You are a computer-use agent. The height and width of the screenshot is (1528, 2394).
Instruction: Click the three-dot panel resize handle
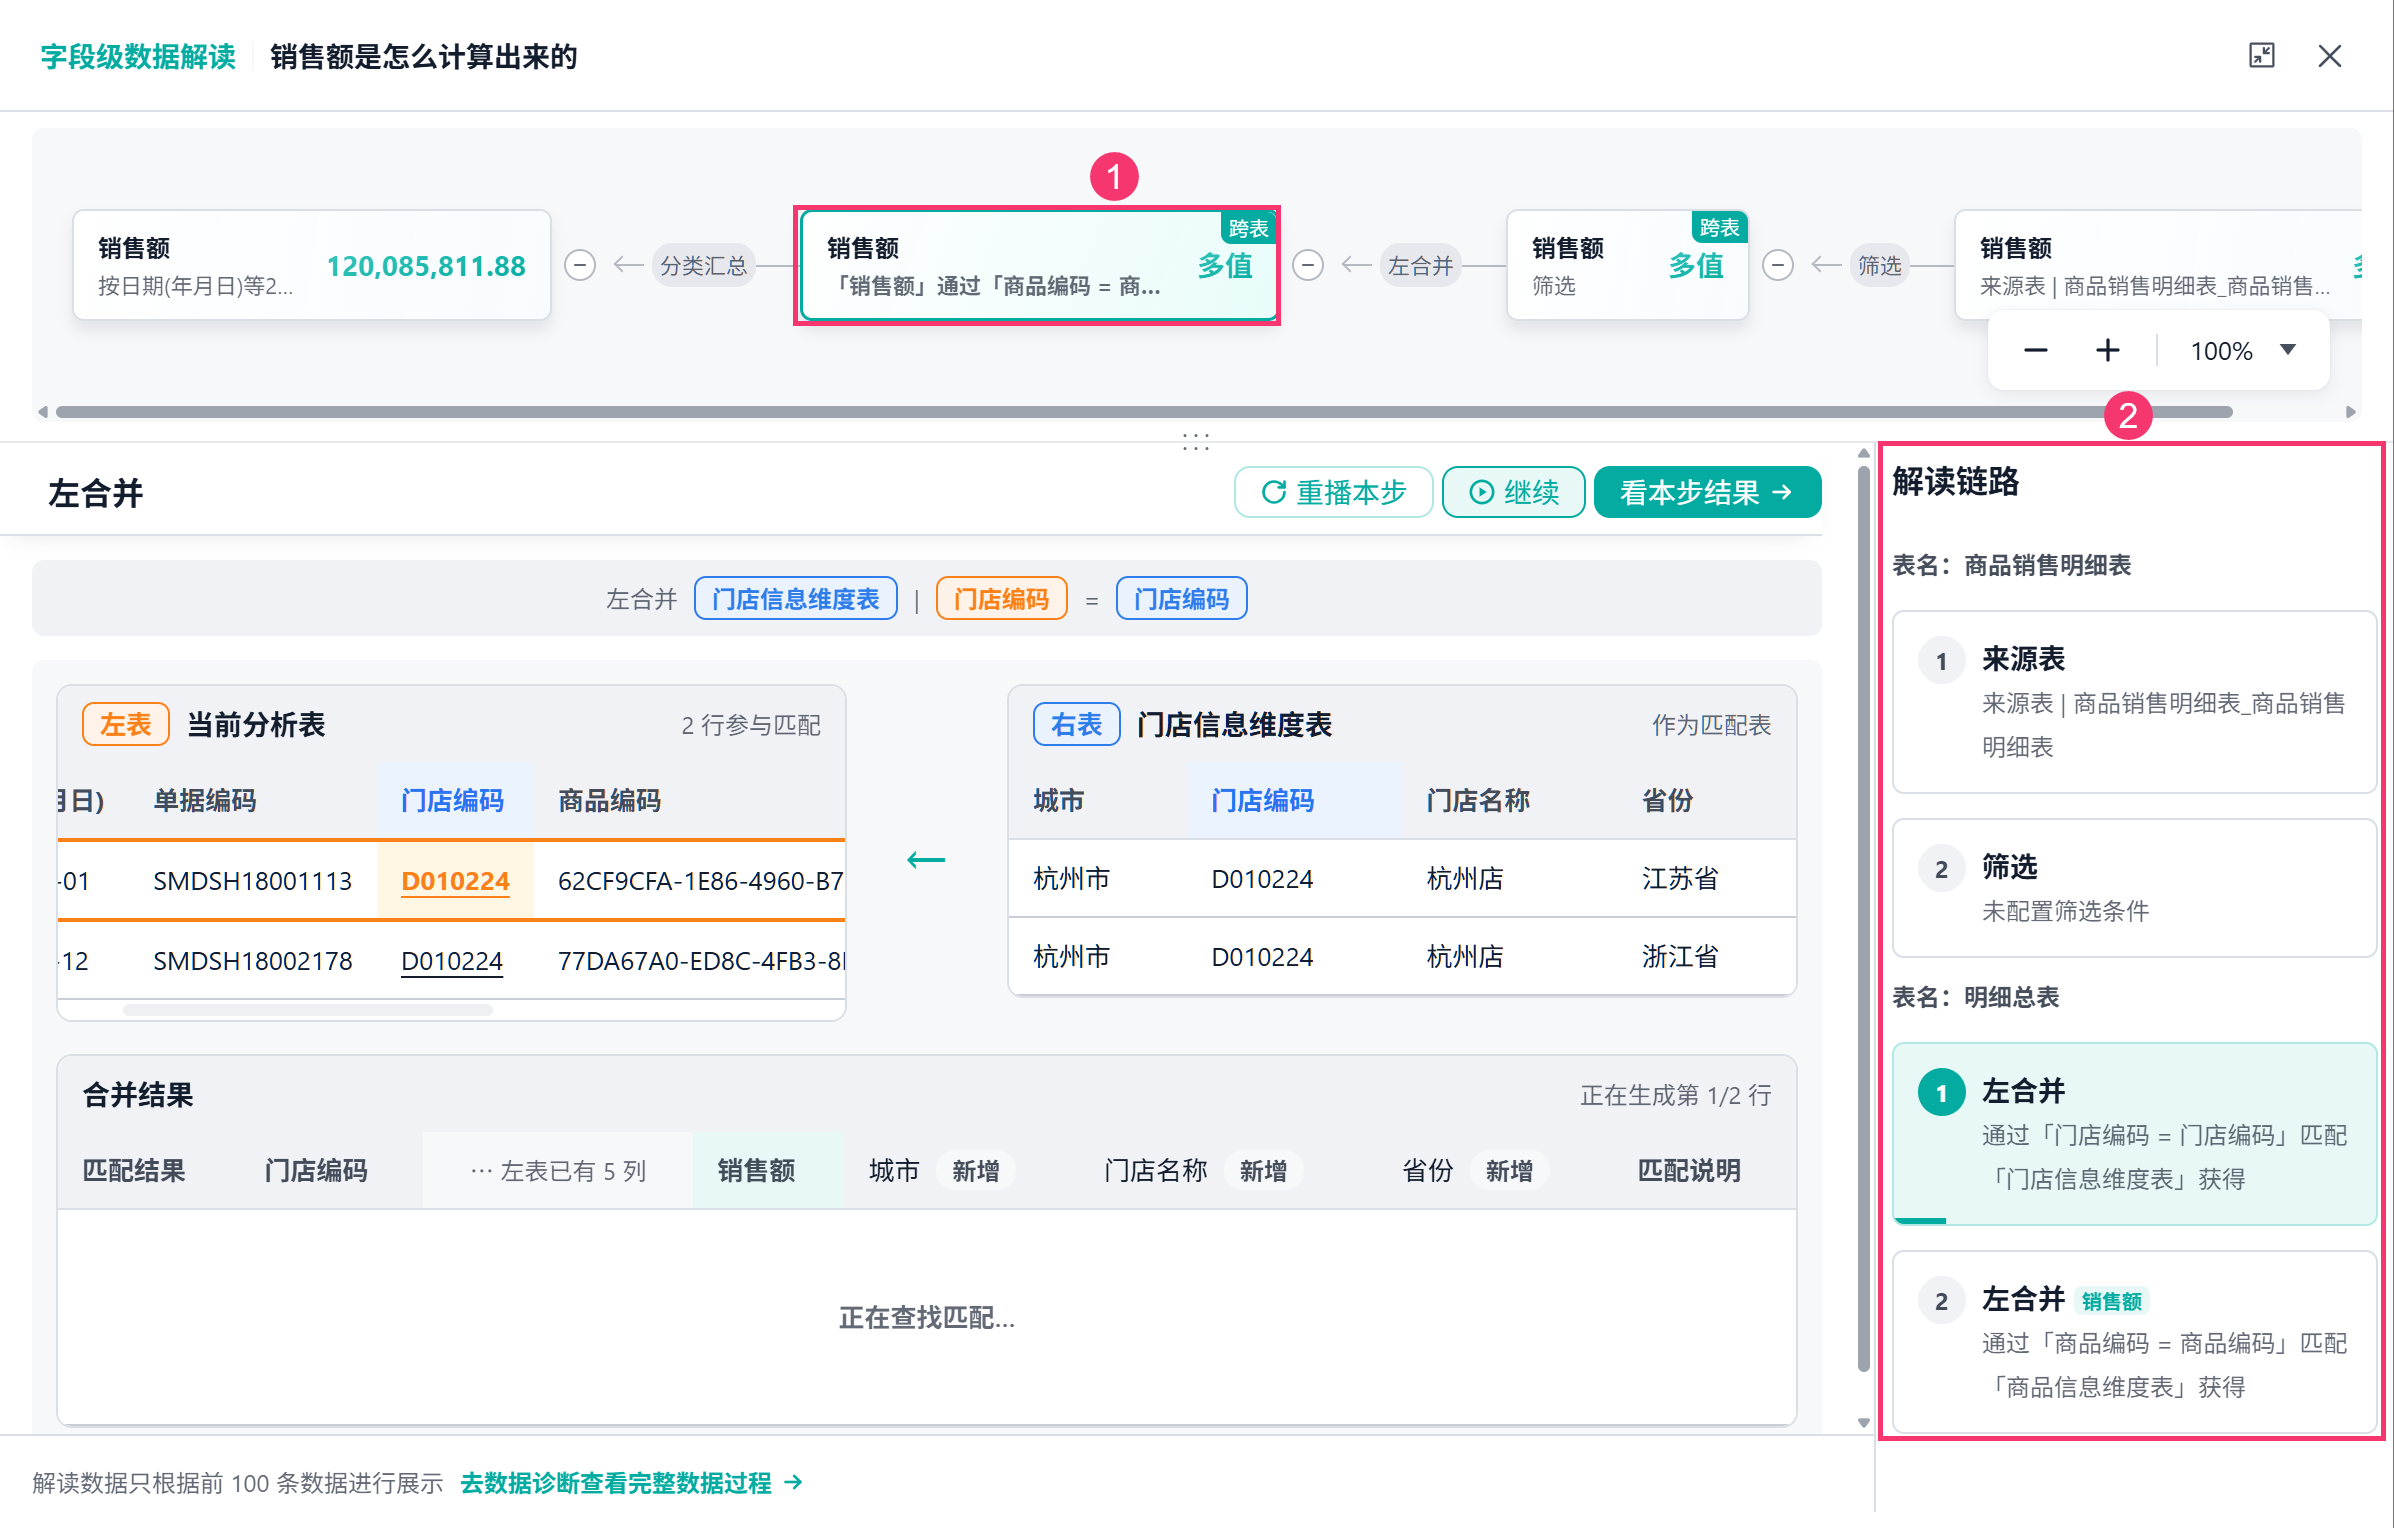click(1196, 441)
